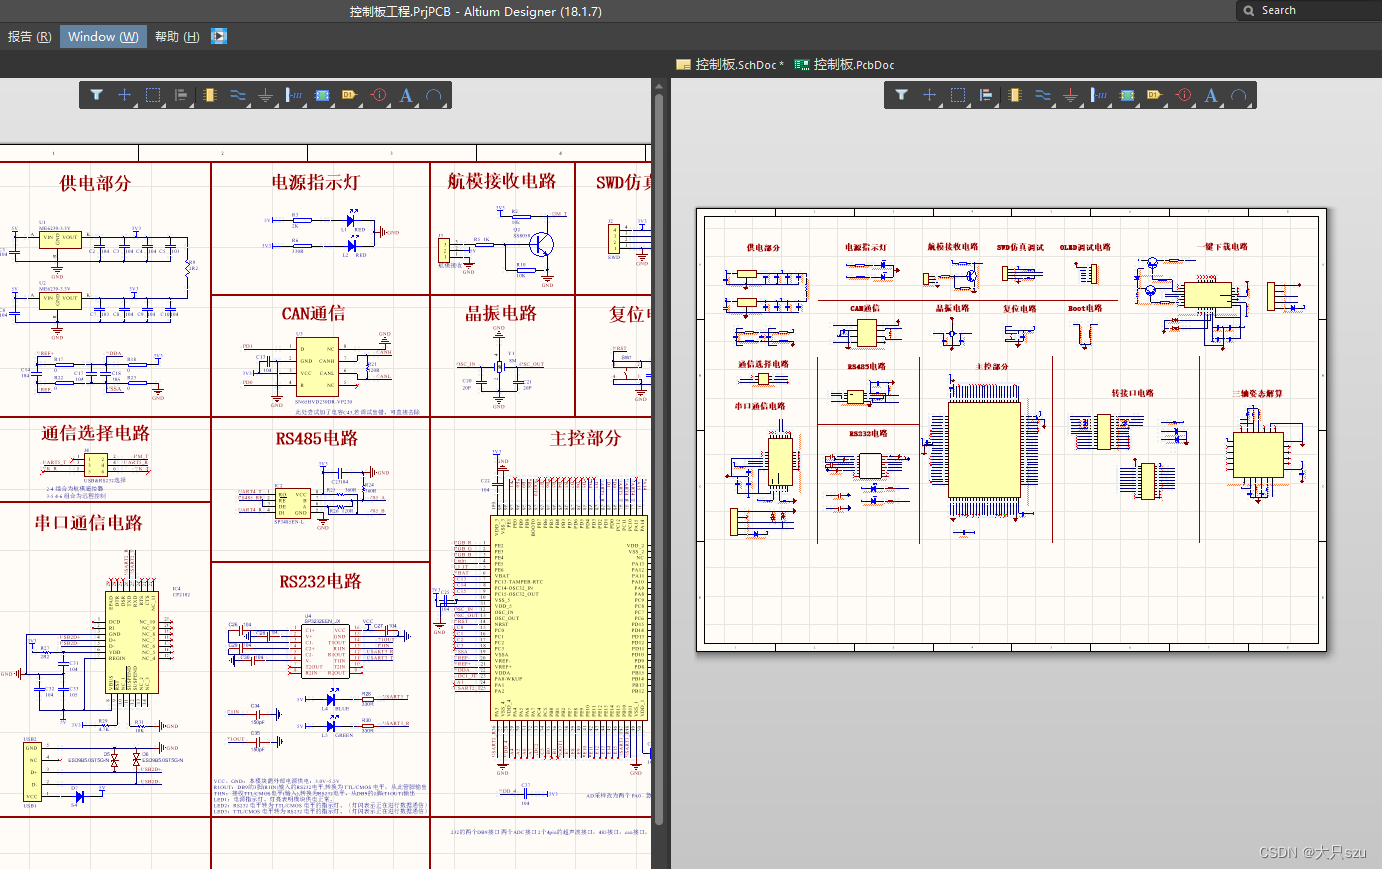Pick the text string A tool in right pane toolbar

(1211, 95)
